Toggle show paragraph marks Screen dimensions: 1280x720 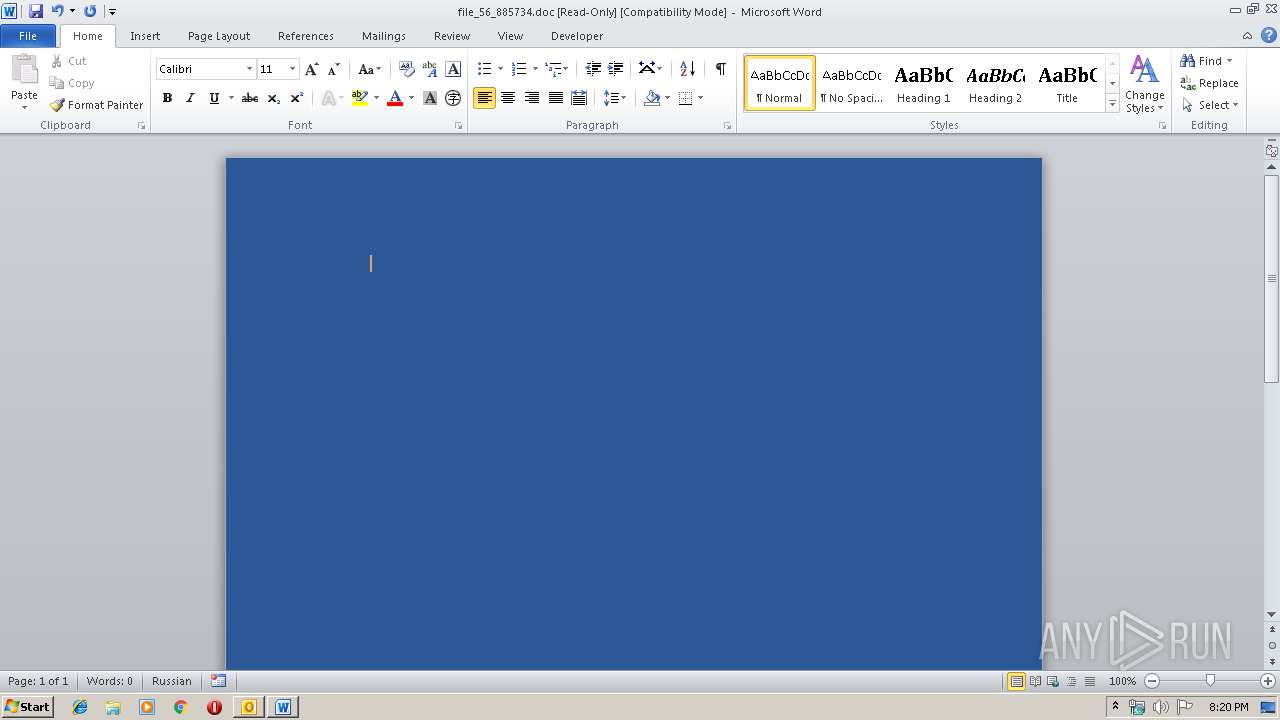coord(720,69)
